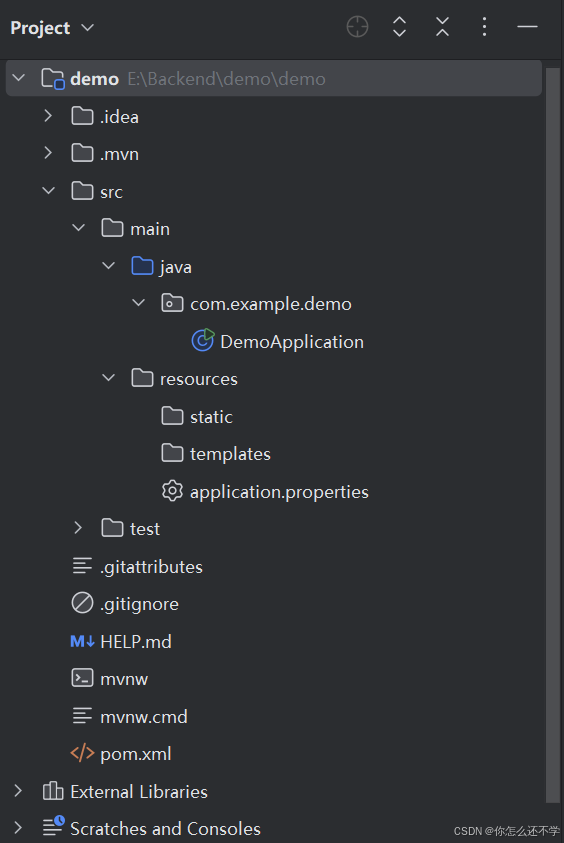Image resolution: width=564 pixels, height=843 pixels.
Task: Select the src folder name
Action: click(111, 192)
